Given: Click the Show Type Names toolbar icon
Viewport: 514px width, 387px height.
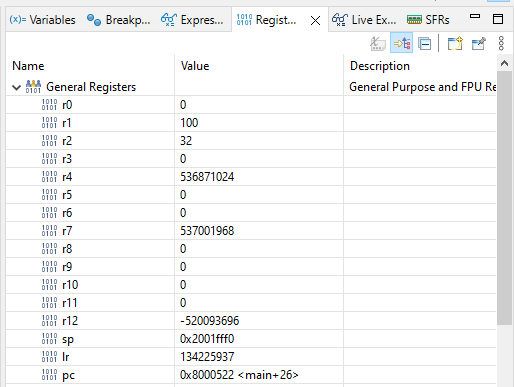Looking at the screenshot, I should (378, 44).
